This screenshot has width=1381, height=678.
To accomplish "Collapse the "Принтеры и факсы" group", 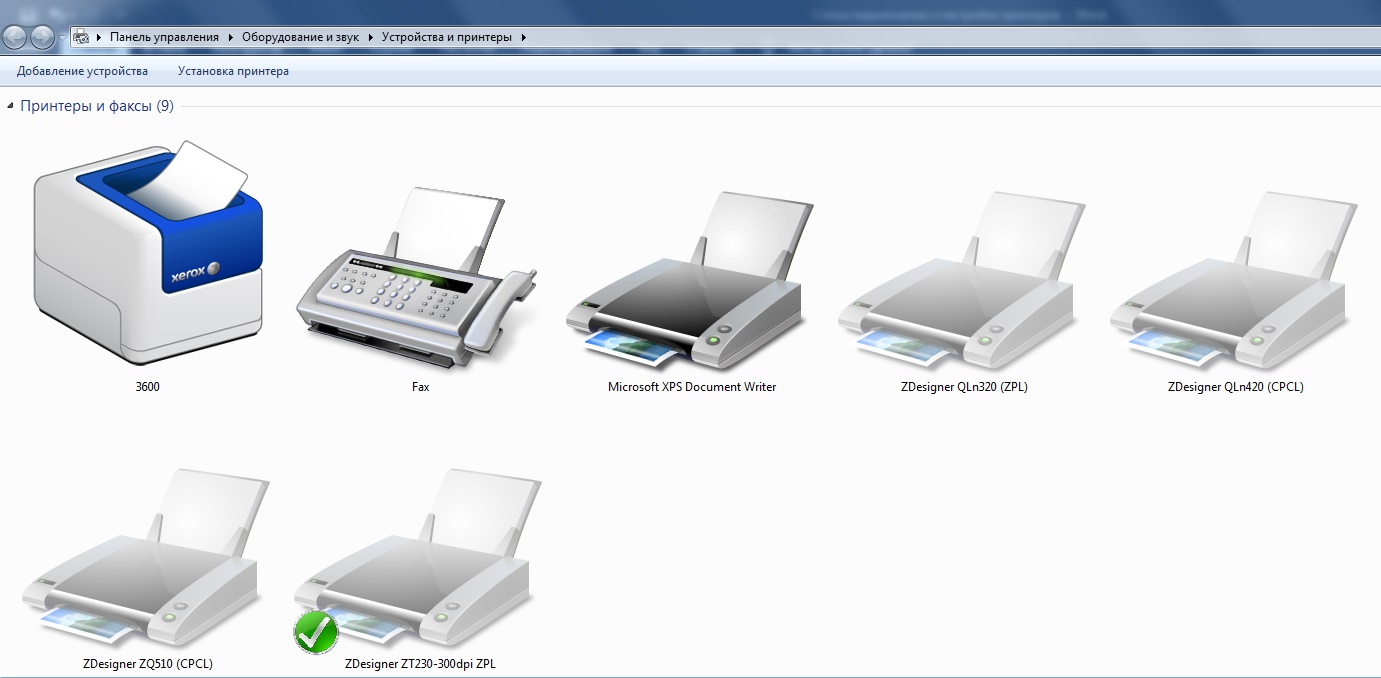I will point(10,106).
